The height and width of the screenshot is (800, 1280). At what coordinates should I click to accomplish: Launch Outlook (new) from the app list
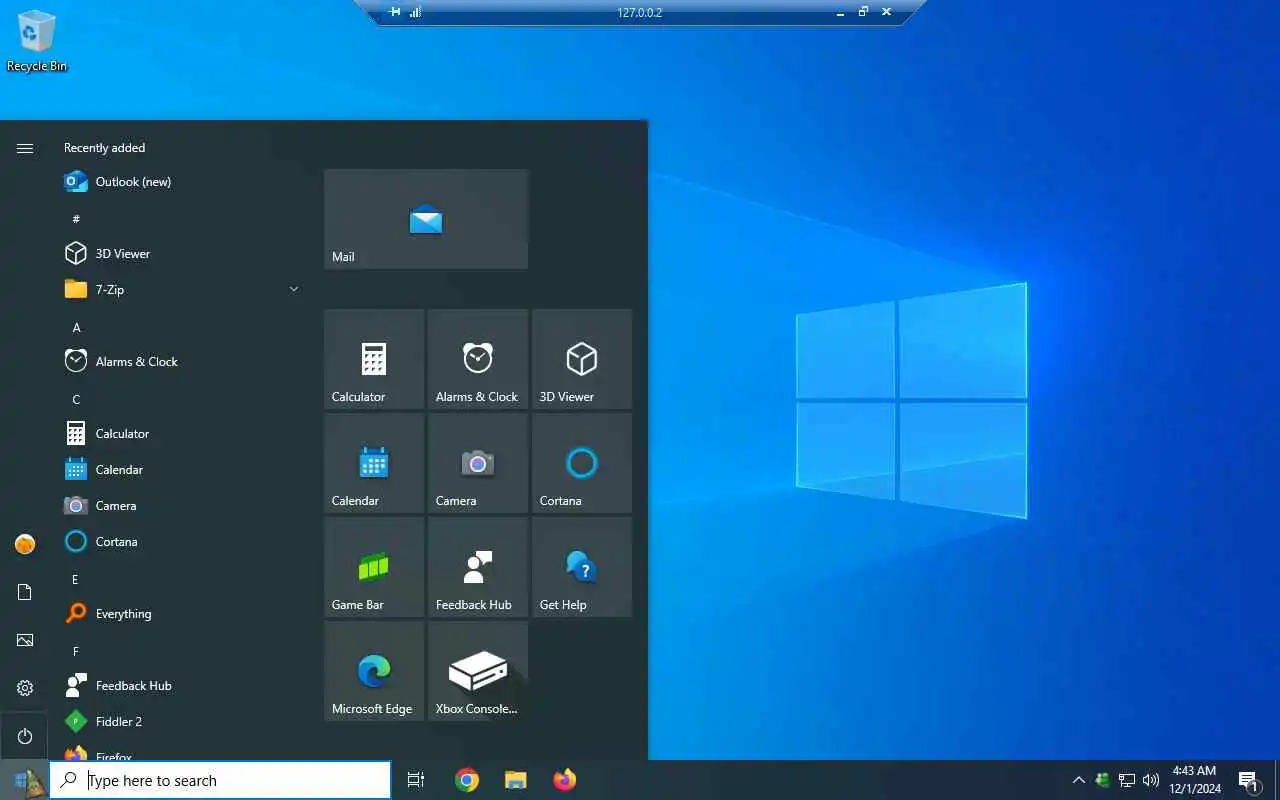click(x=180, y=182)
